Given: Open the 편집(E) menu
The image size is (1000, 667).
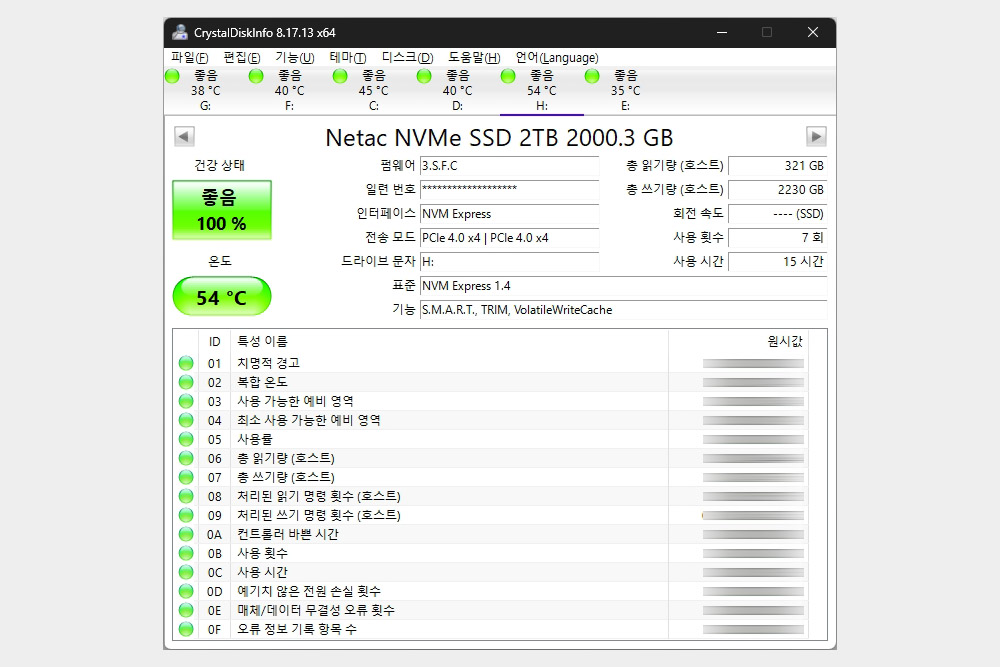Looking at the screenshot, I should point(242,57).
